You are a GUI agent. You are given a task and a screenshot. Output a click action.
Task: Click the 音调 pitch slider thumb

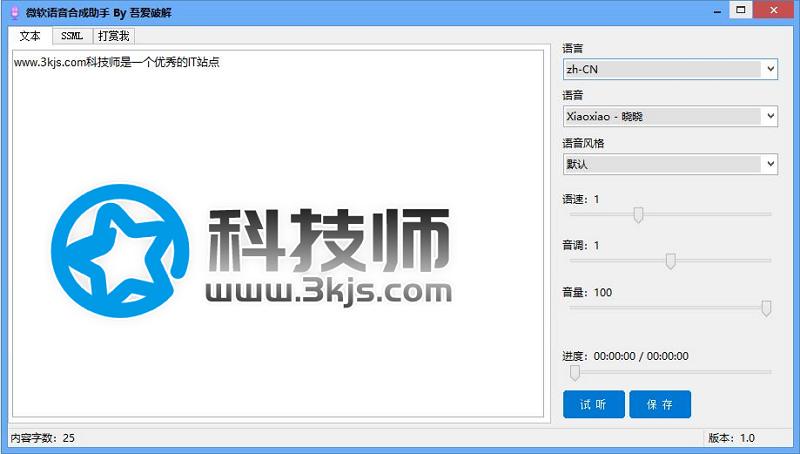[x=670, y=261]
